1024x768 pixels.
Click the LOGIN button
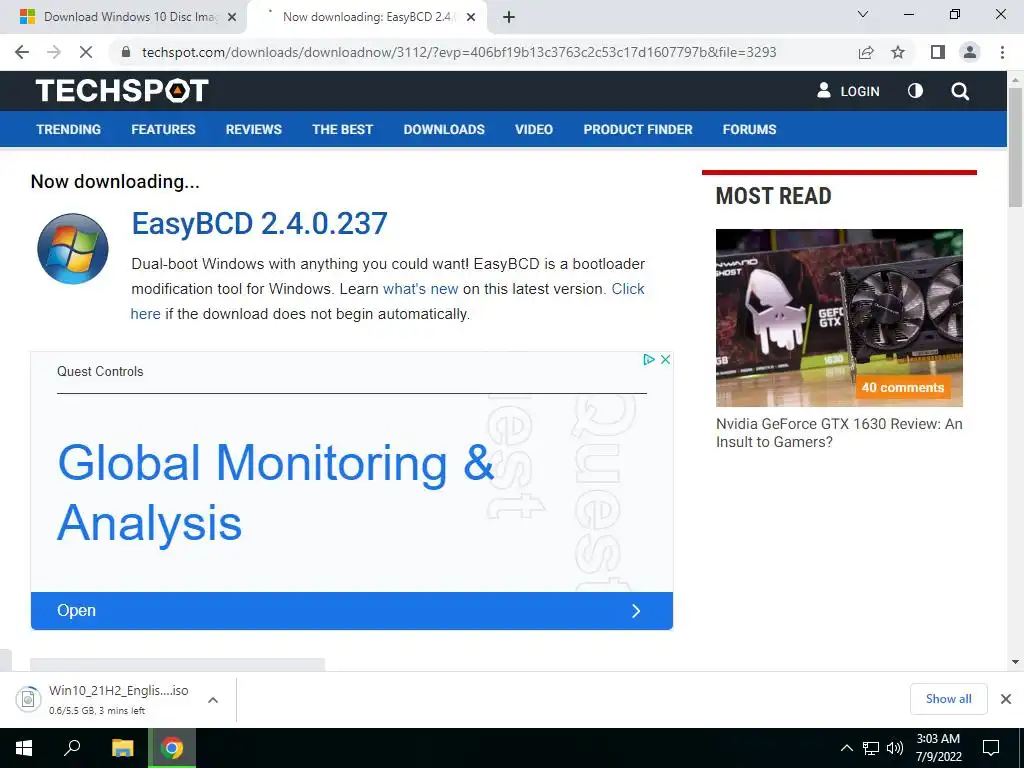(x=848, y=91)
